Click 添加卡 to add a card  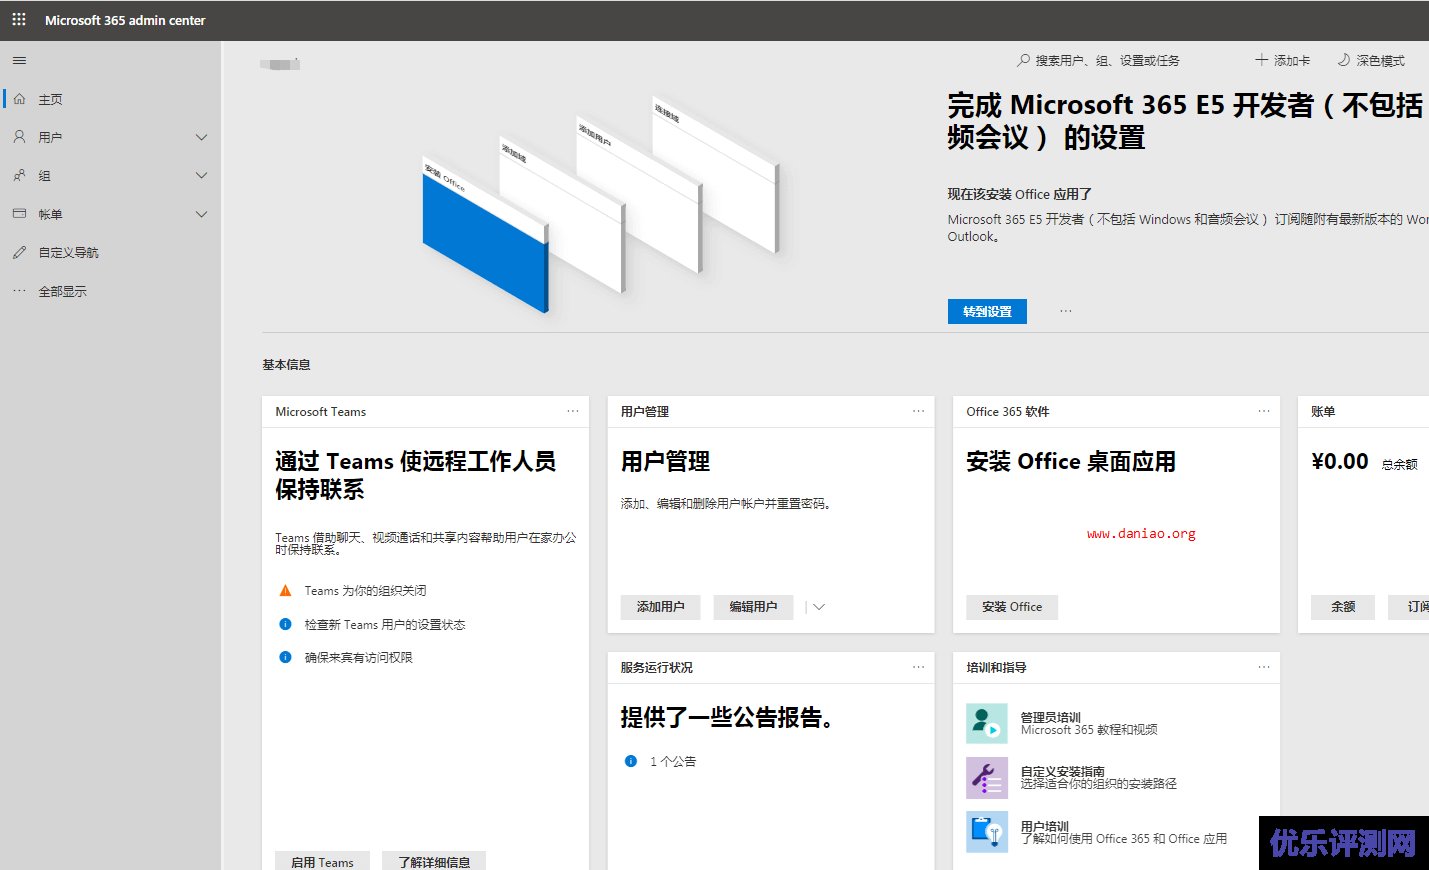coord(1283,60)
